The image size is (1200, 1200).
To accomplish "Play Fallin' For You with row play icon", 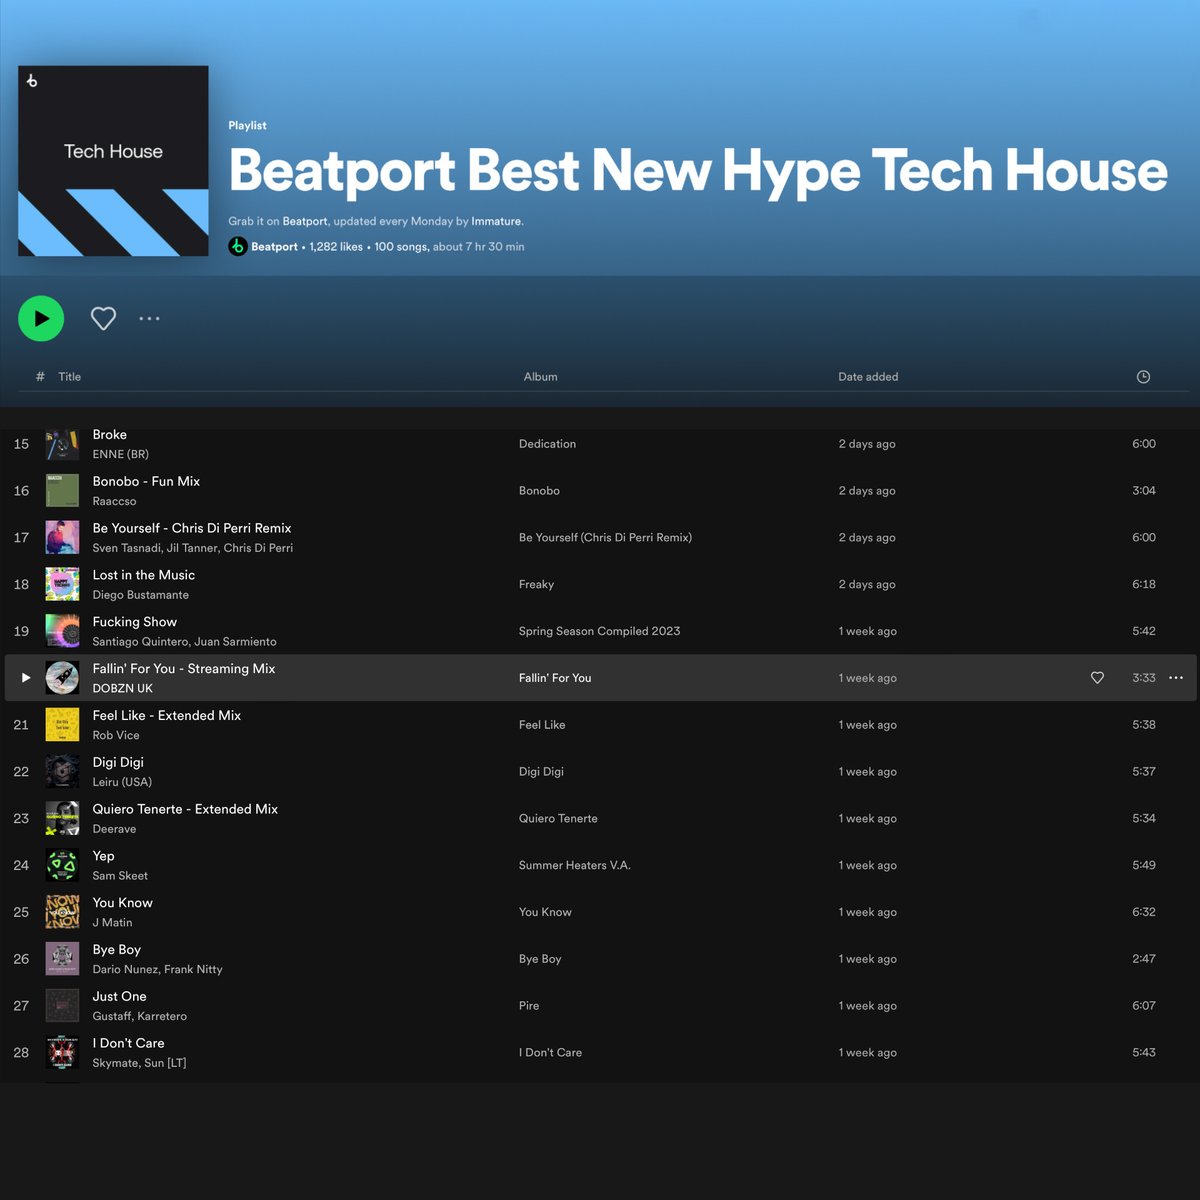I will click(x=26, y=678).
